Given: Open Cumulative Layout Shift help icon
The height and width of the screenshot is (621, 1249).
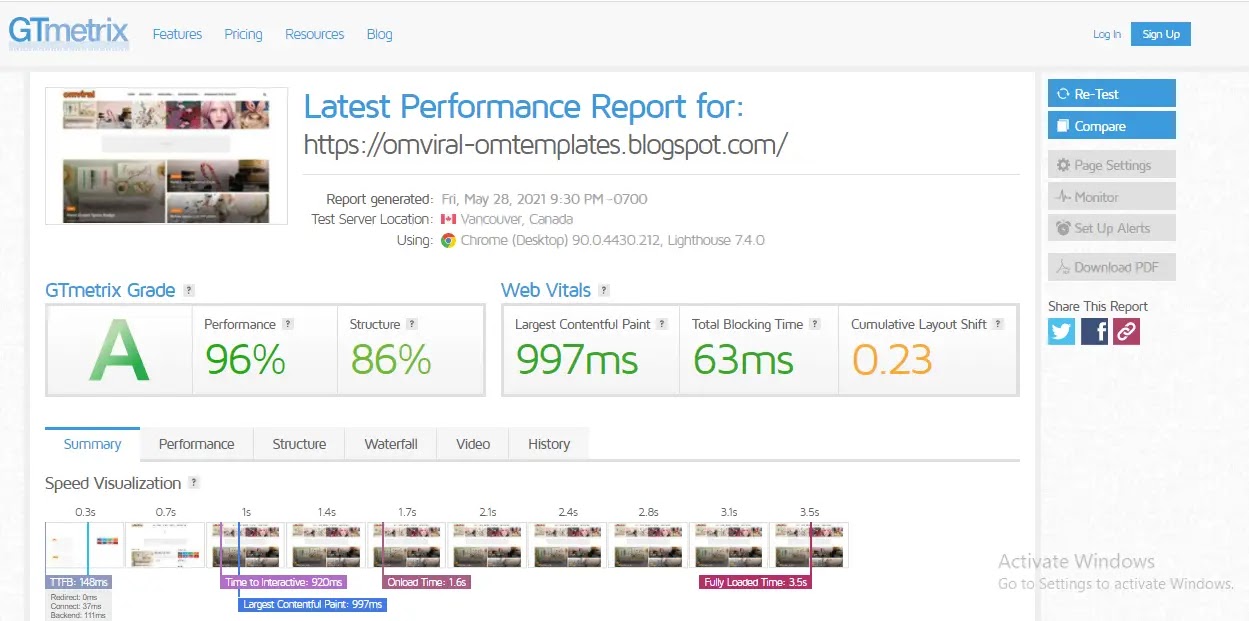Looking at the screenshot, I should [x=998, y=324].
